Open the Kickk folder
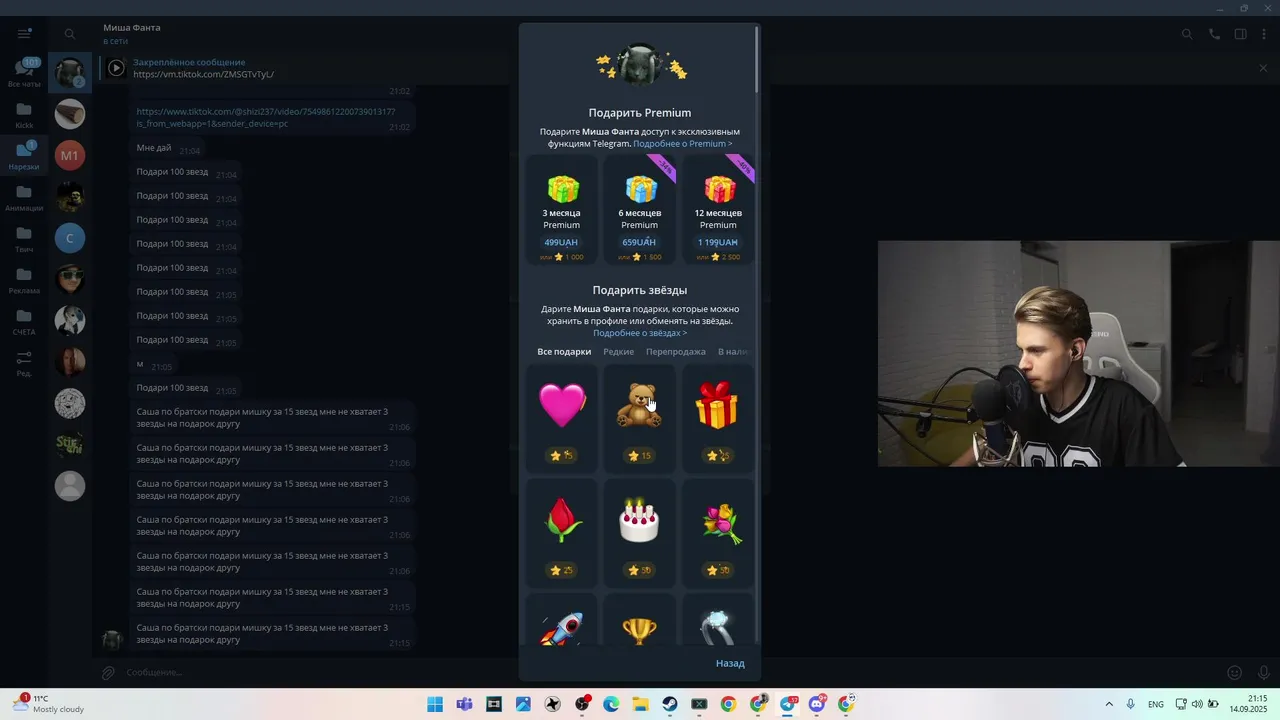 [24, 115]
